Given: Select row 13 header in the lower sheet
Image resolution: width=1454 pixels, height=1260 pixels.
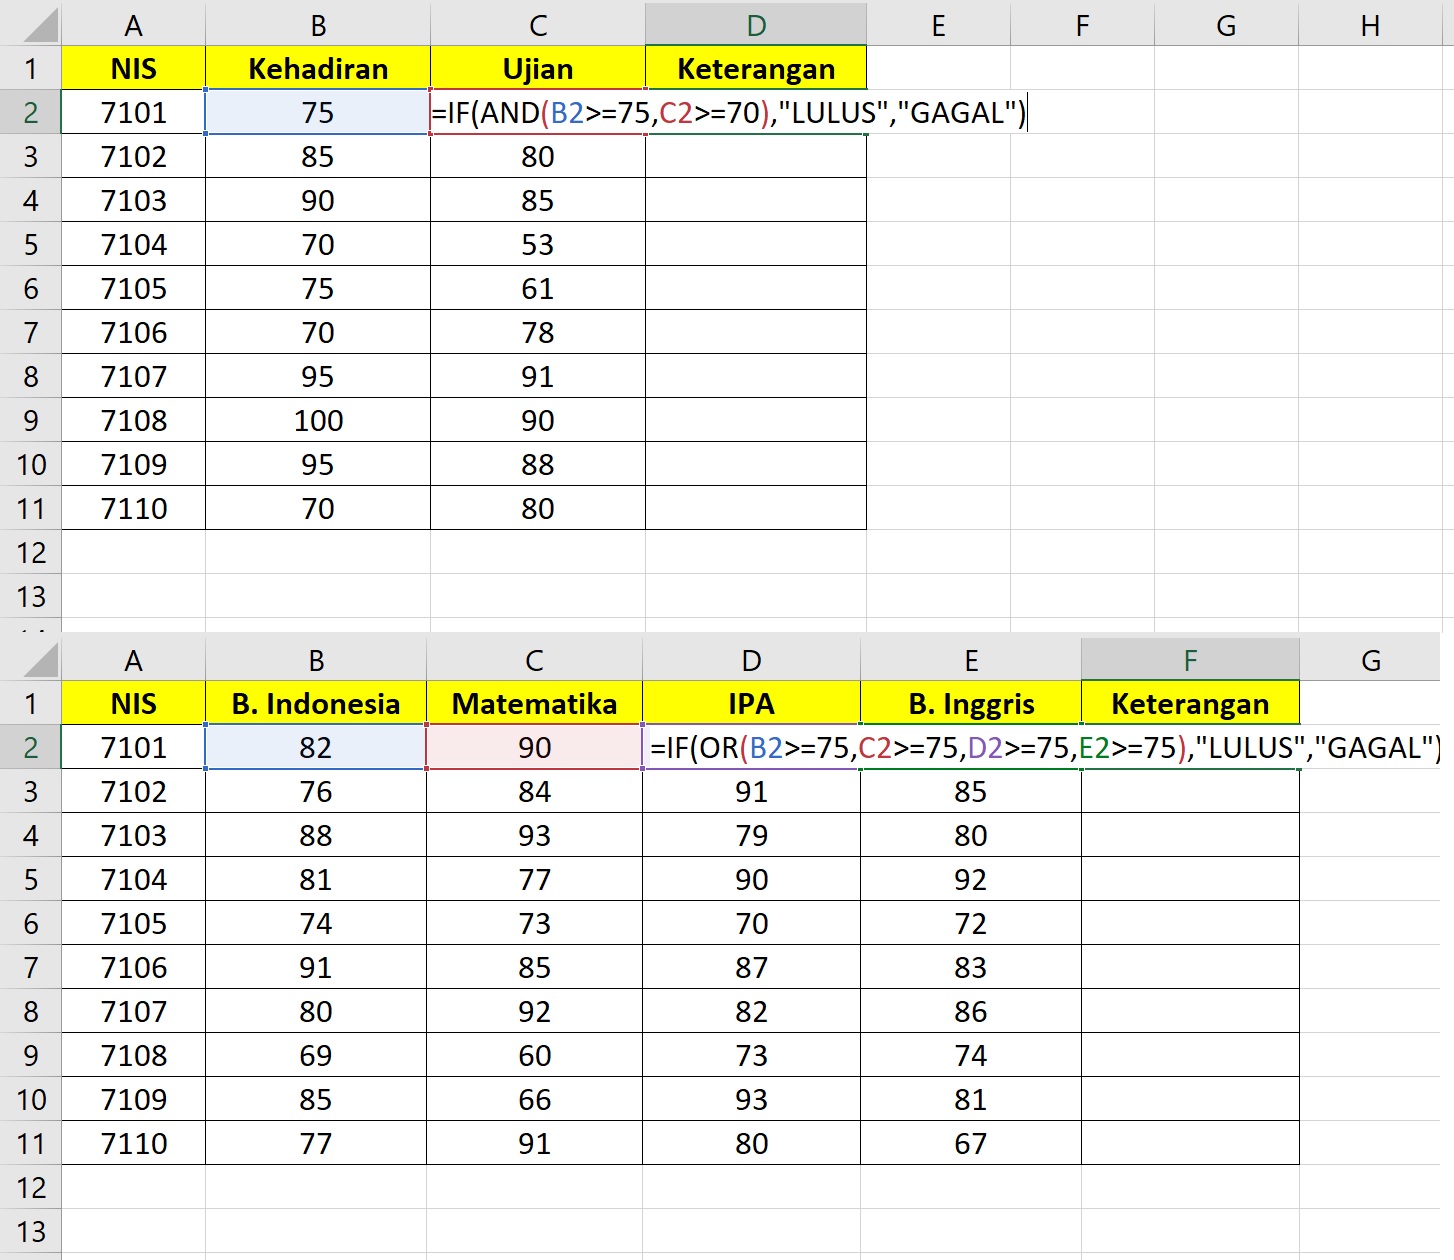Looking at the screenshot, I should 30,1231.
